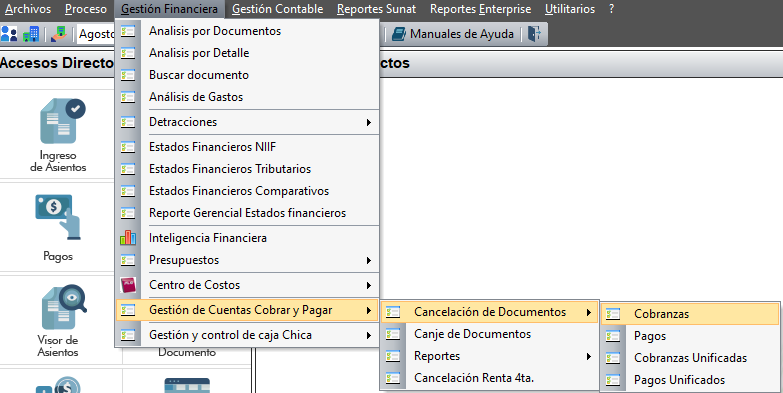Image resolution: width=783 pixels, height=393 pixels.
Task: Select Analisis por Detalle
Action: click(247, 53)
